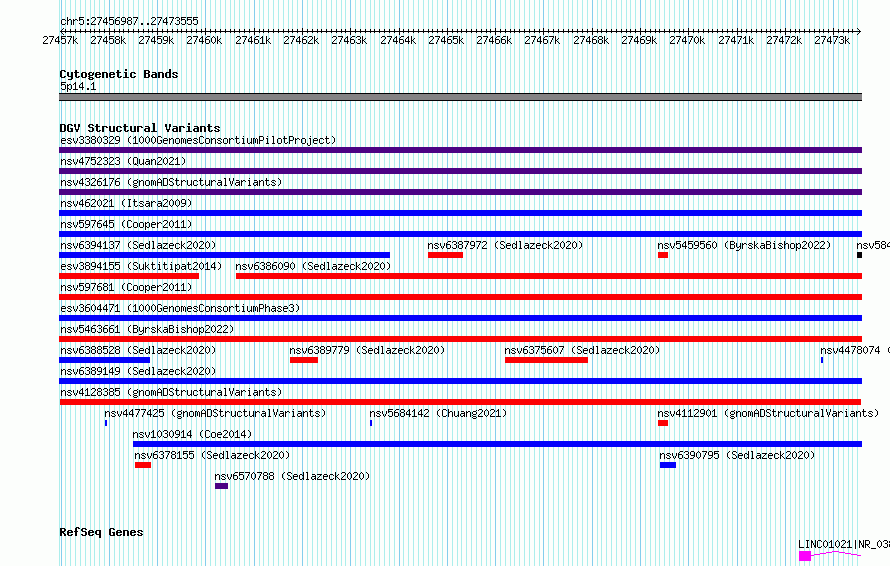Select the nsv4752323 (Quan2021) label
This screenshot has height=566, width=890.
(x=123, y=161)
